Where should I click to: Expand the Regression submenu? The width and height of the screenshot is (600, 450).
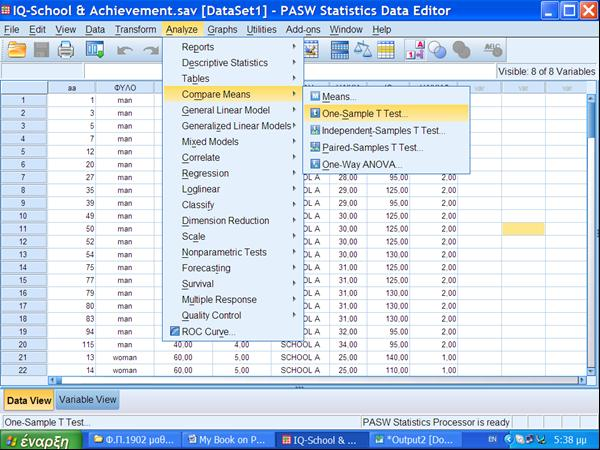(x=233, y=173)
